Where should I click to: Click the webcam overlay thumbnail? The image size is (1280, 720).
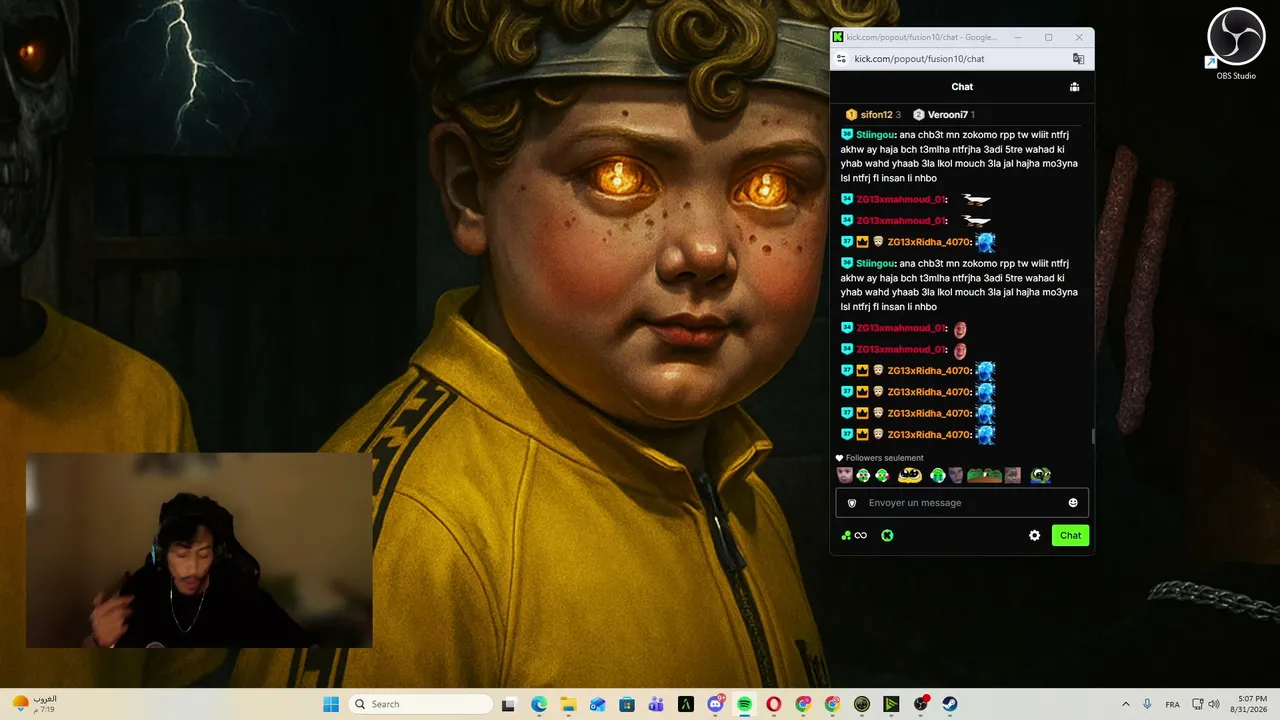(x=199, y=551)
